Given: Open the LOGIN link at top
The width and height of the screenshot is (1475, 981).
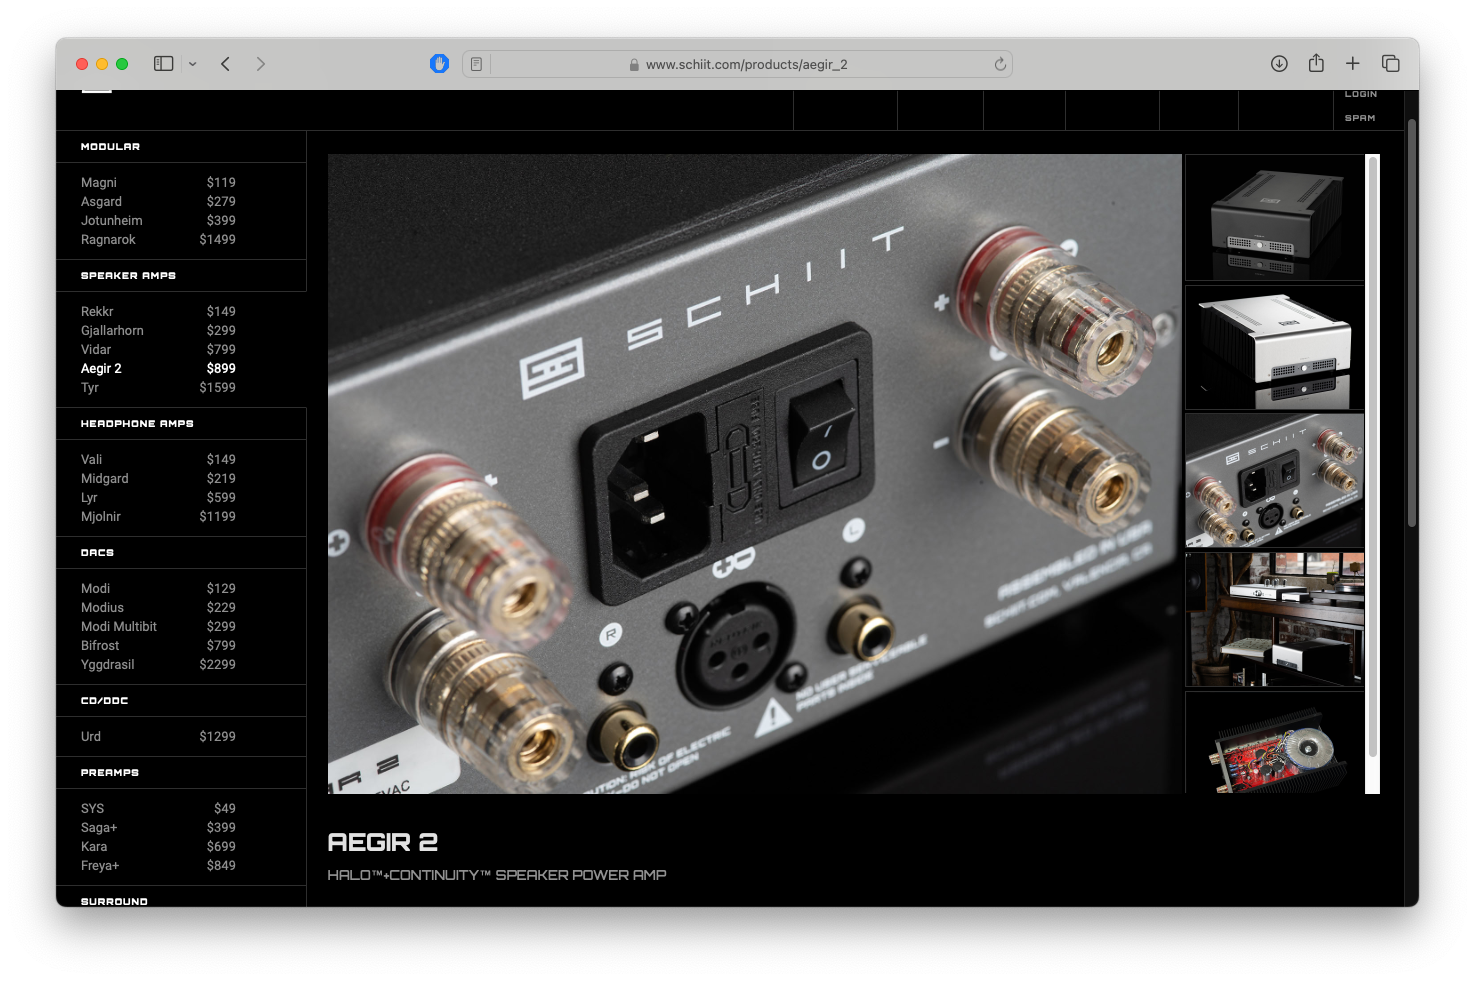Looking at the screenshot, I should pos(1360,94).
